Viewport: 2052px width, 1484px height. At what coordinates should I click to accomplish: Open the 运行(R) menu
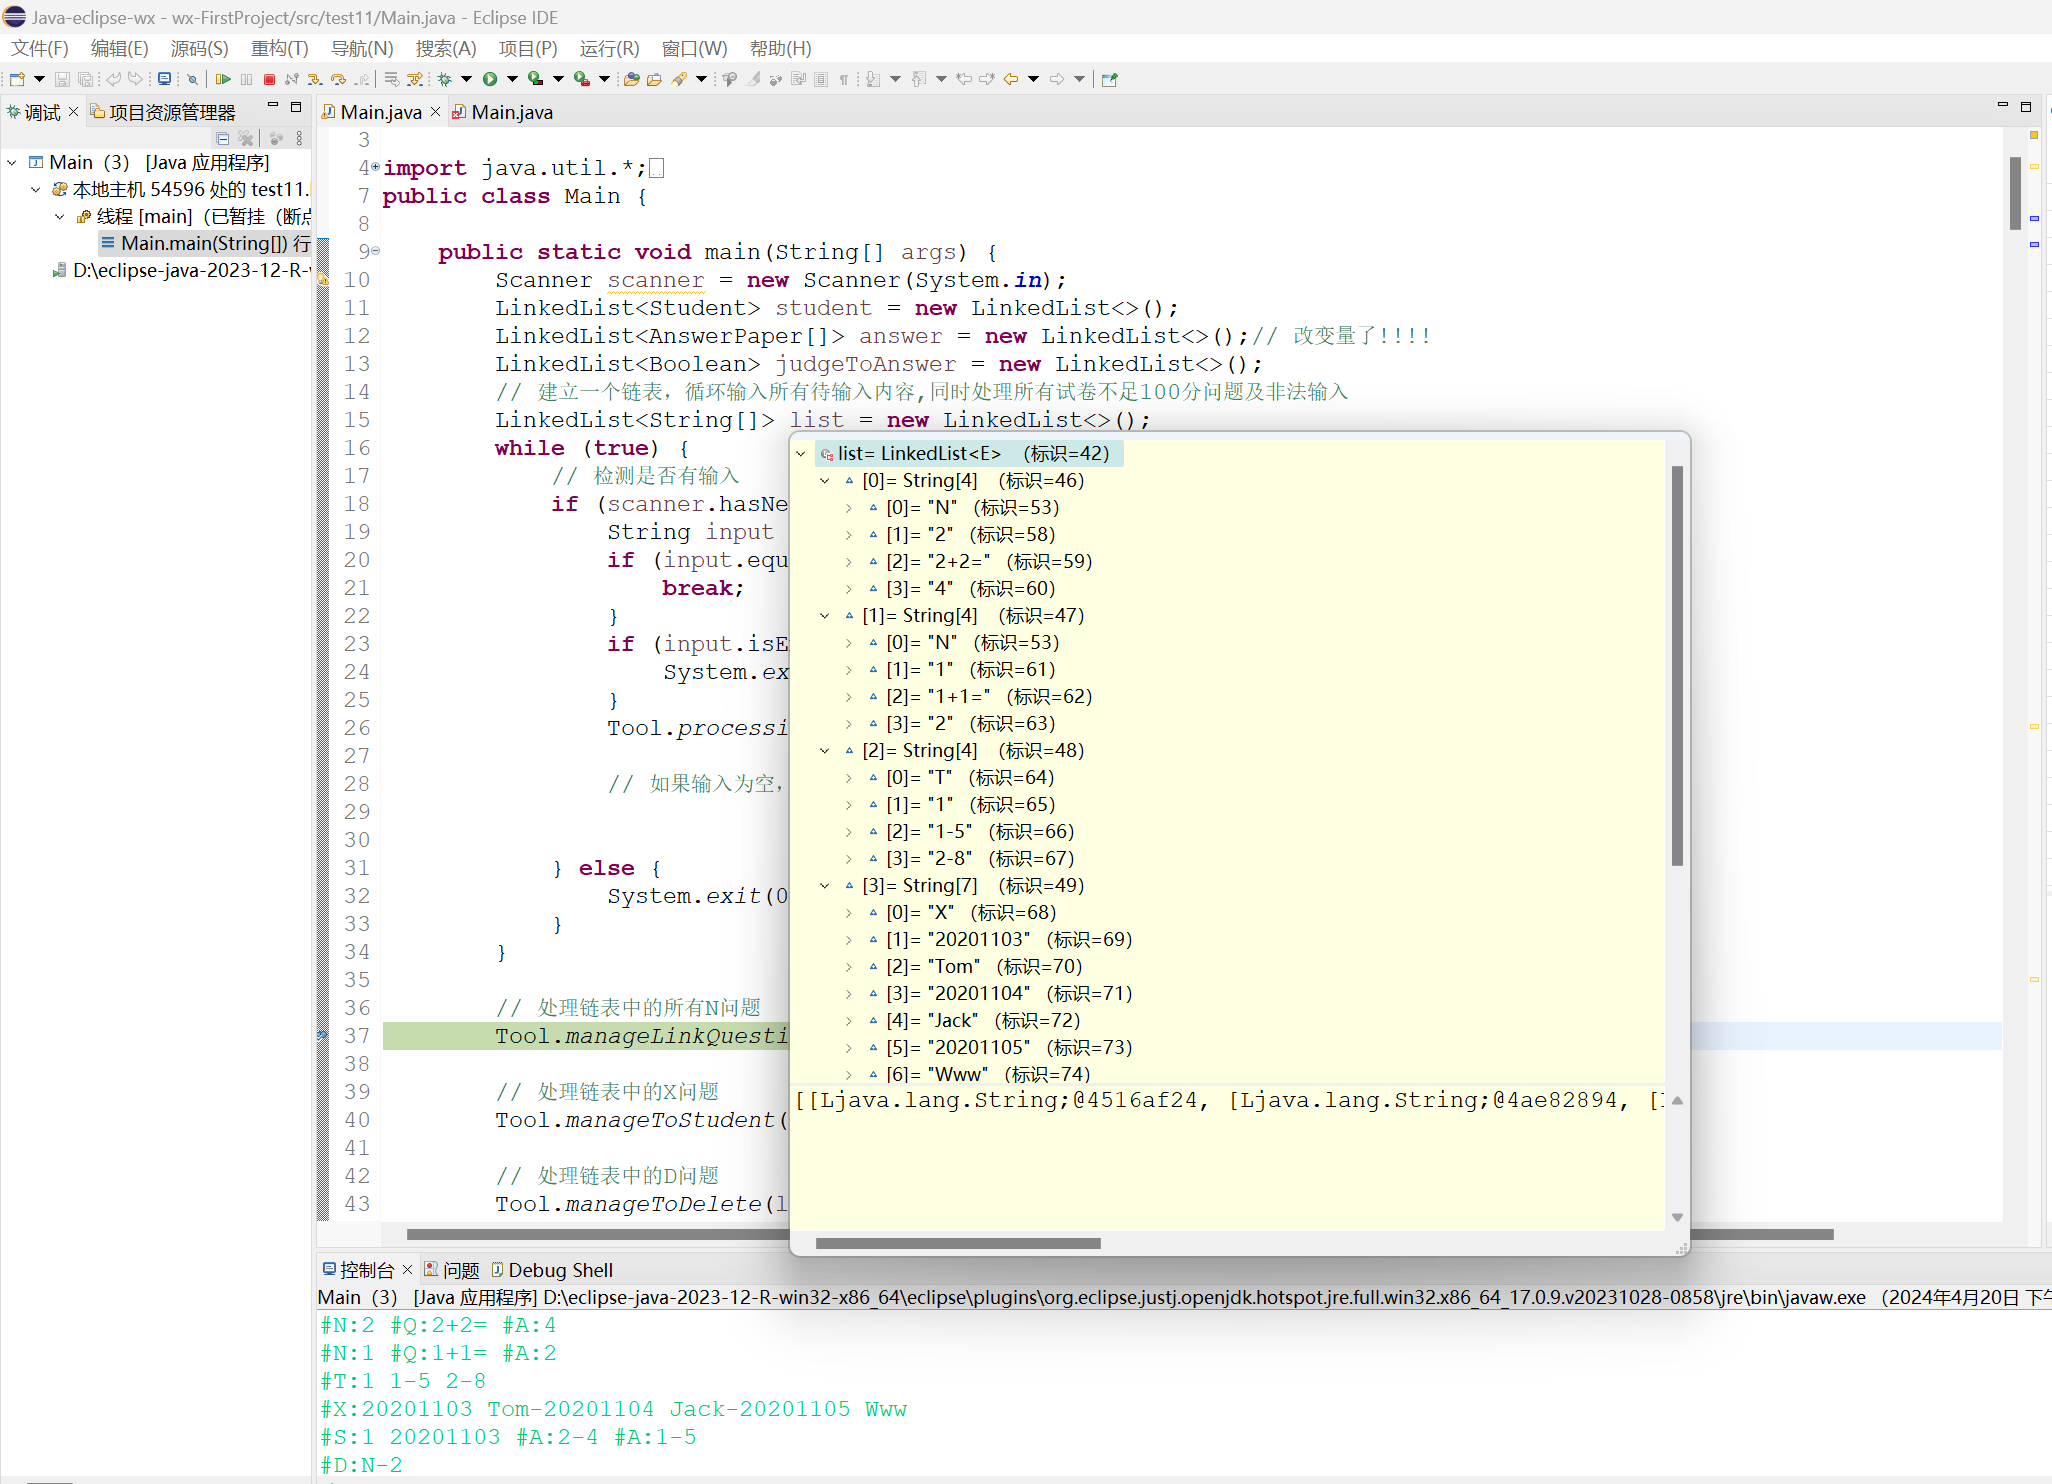click(x=609, y=48)
